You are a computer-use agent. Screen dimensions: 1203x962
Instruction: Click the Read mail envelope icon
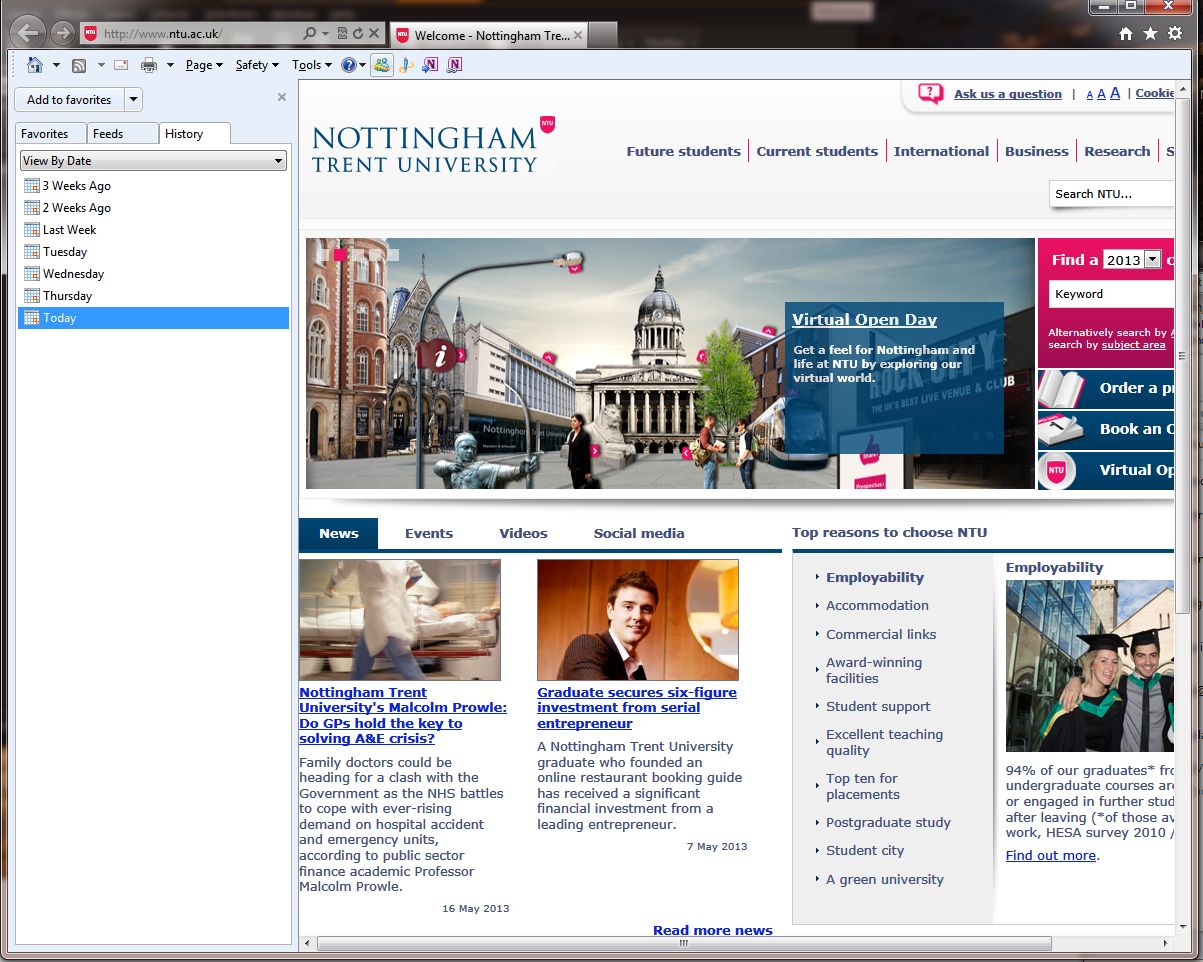(x=121, y=65)
